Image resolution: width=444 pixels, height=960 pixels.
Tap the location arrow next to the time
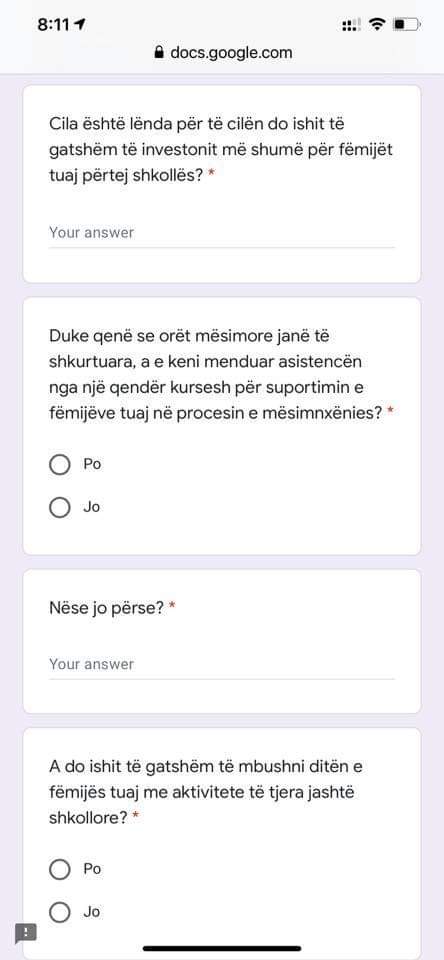pos(79,24)
